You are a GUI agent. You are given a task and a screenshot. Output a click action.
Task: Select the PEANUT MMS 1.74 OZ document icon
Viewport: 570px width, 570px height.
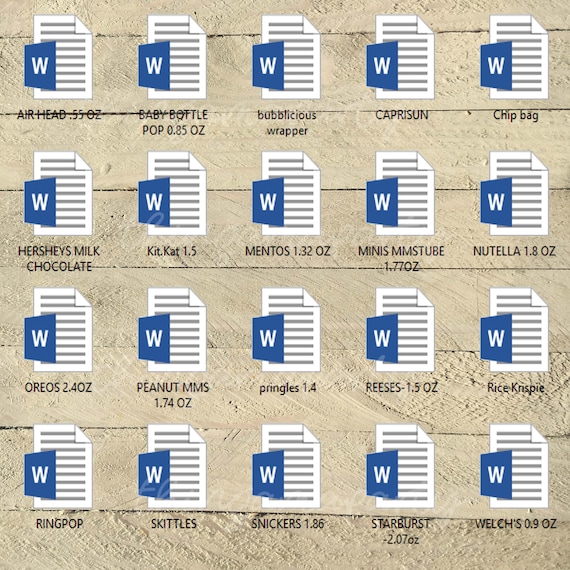(x=172, y=329)
